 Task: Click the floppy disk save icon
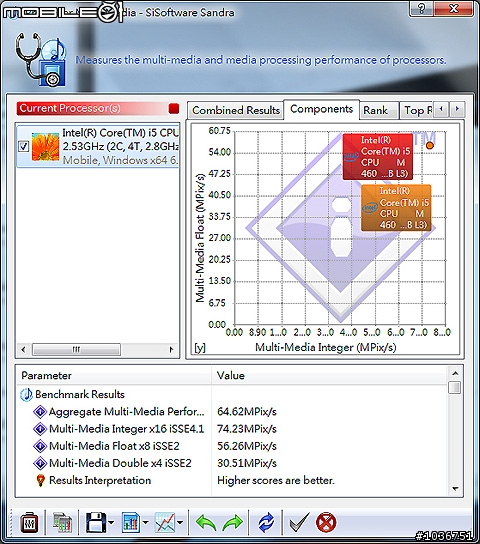pyautogui.click(x=96, y=522)
